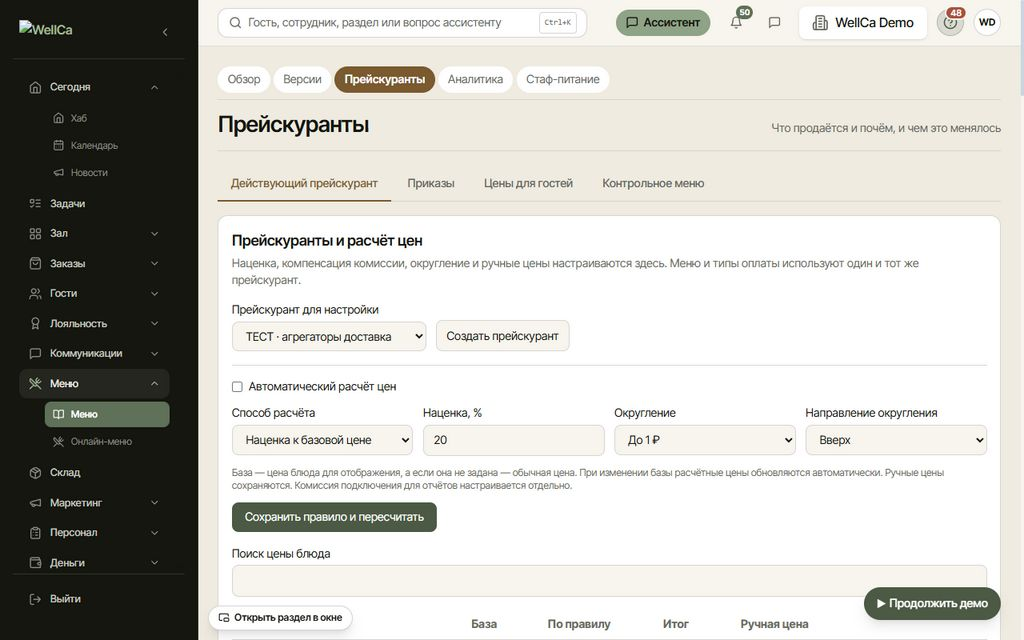Screen dimensions: 1024x640
Task: Click the Сегодня home icon
Action: pyautogui.click(x=35, y=87)
